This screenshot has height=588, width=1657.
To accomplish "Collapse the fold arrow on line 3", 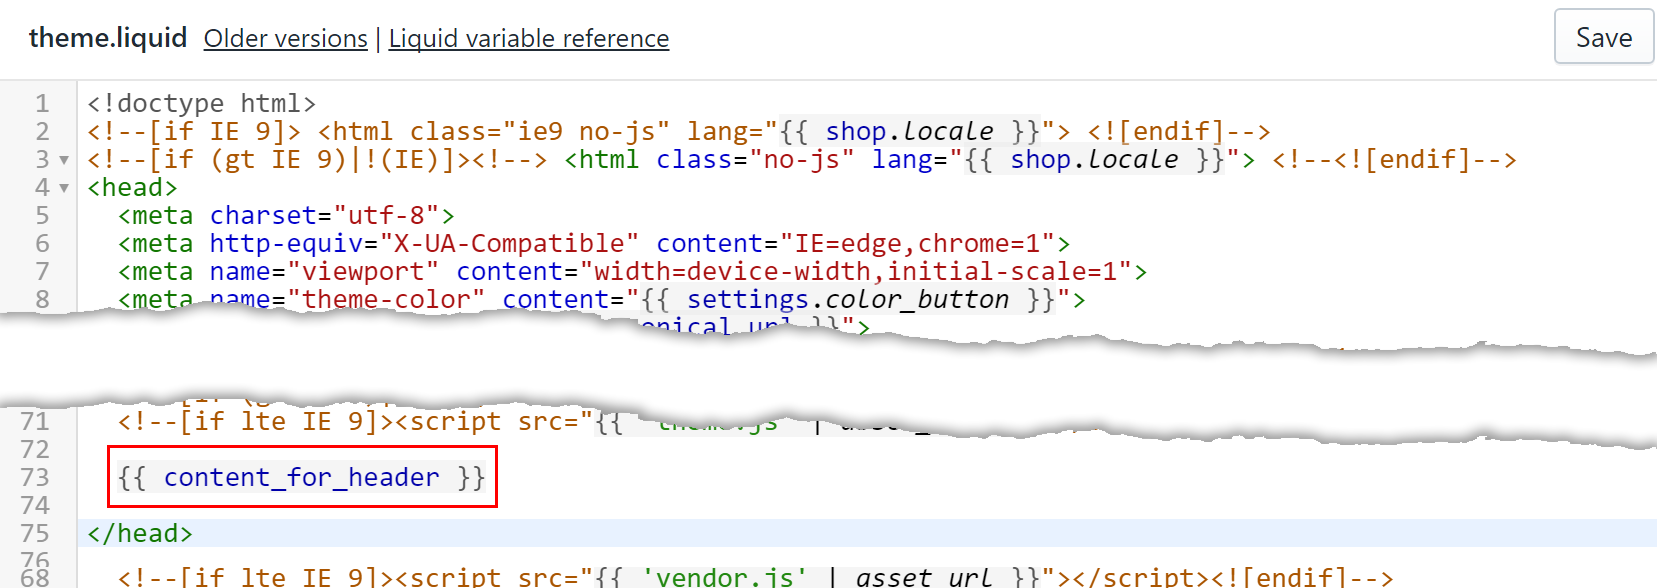I will (64, 160).
